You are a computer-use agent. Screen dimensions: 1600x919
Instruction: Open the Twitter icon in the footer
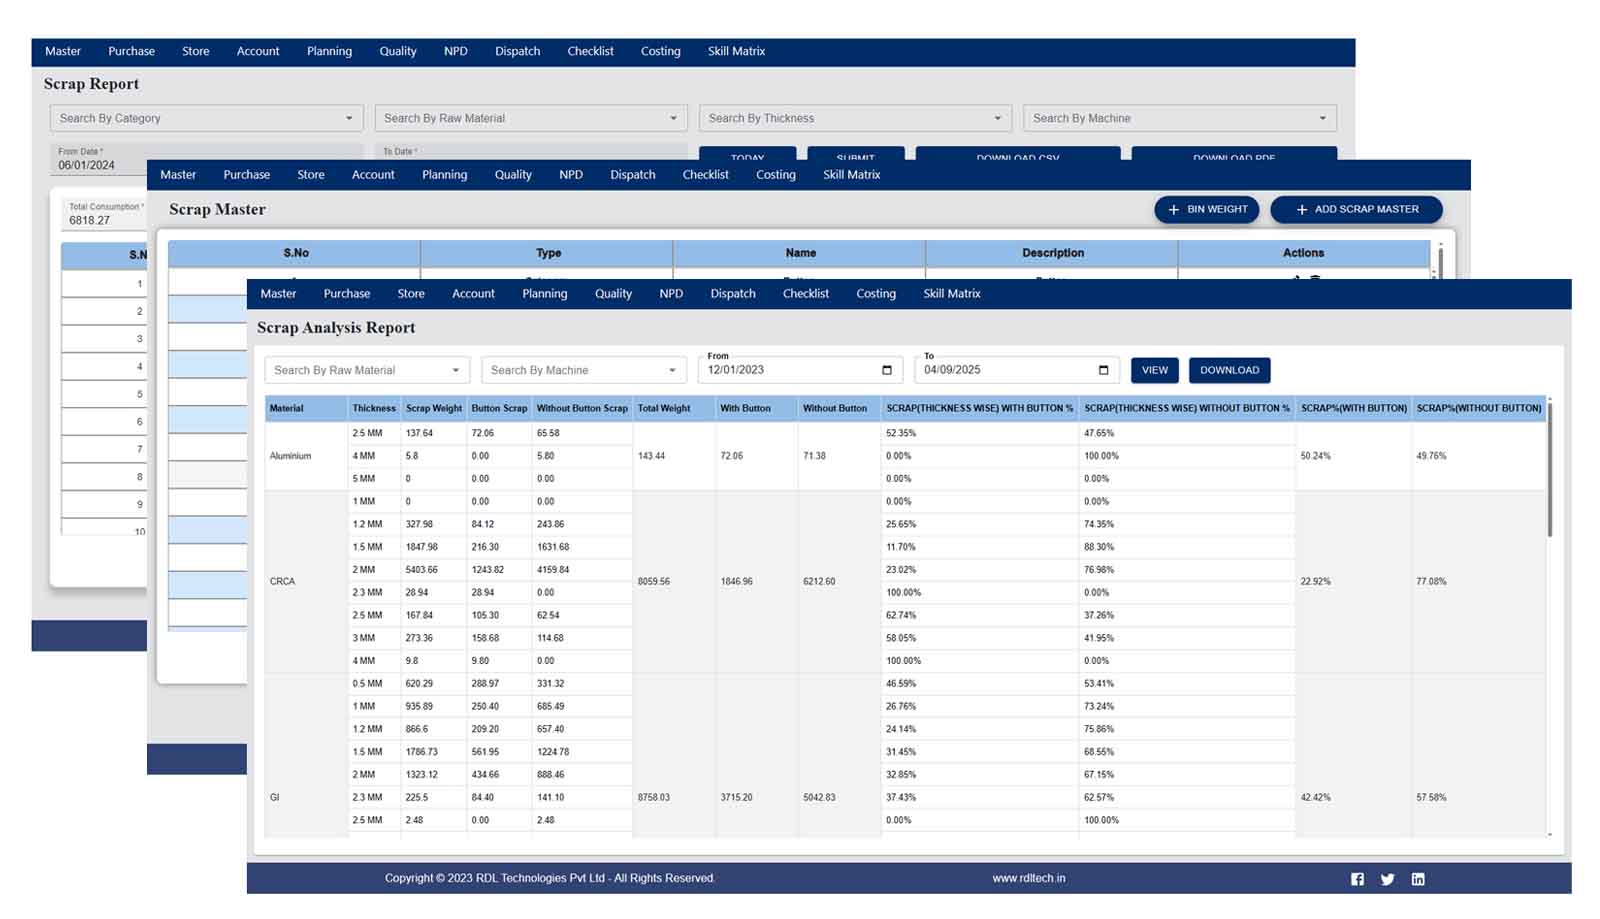[x=1388, y=878]
